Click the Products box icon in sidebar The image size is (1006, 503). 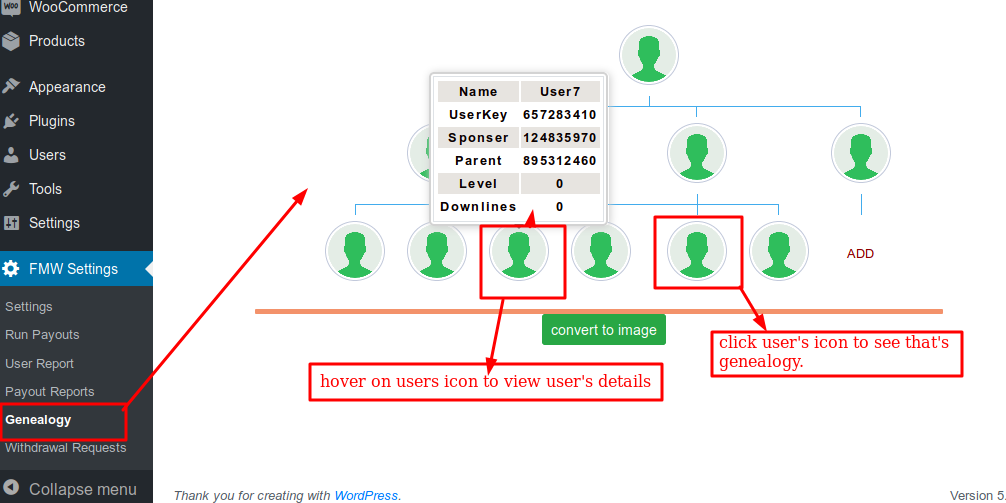[x=11, y=41]
